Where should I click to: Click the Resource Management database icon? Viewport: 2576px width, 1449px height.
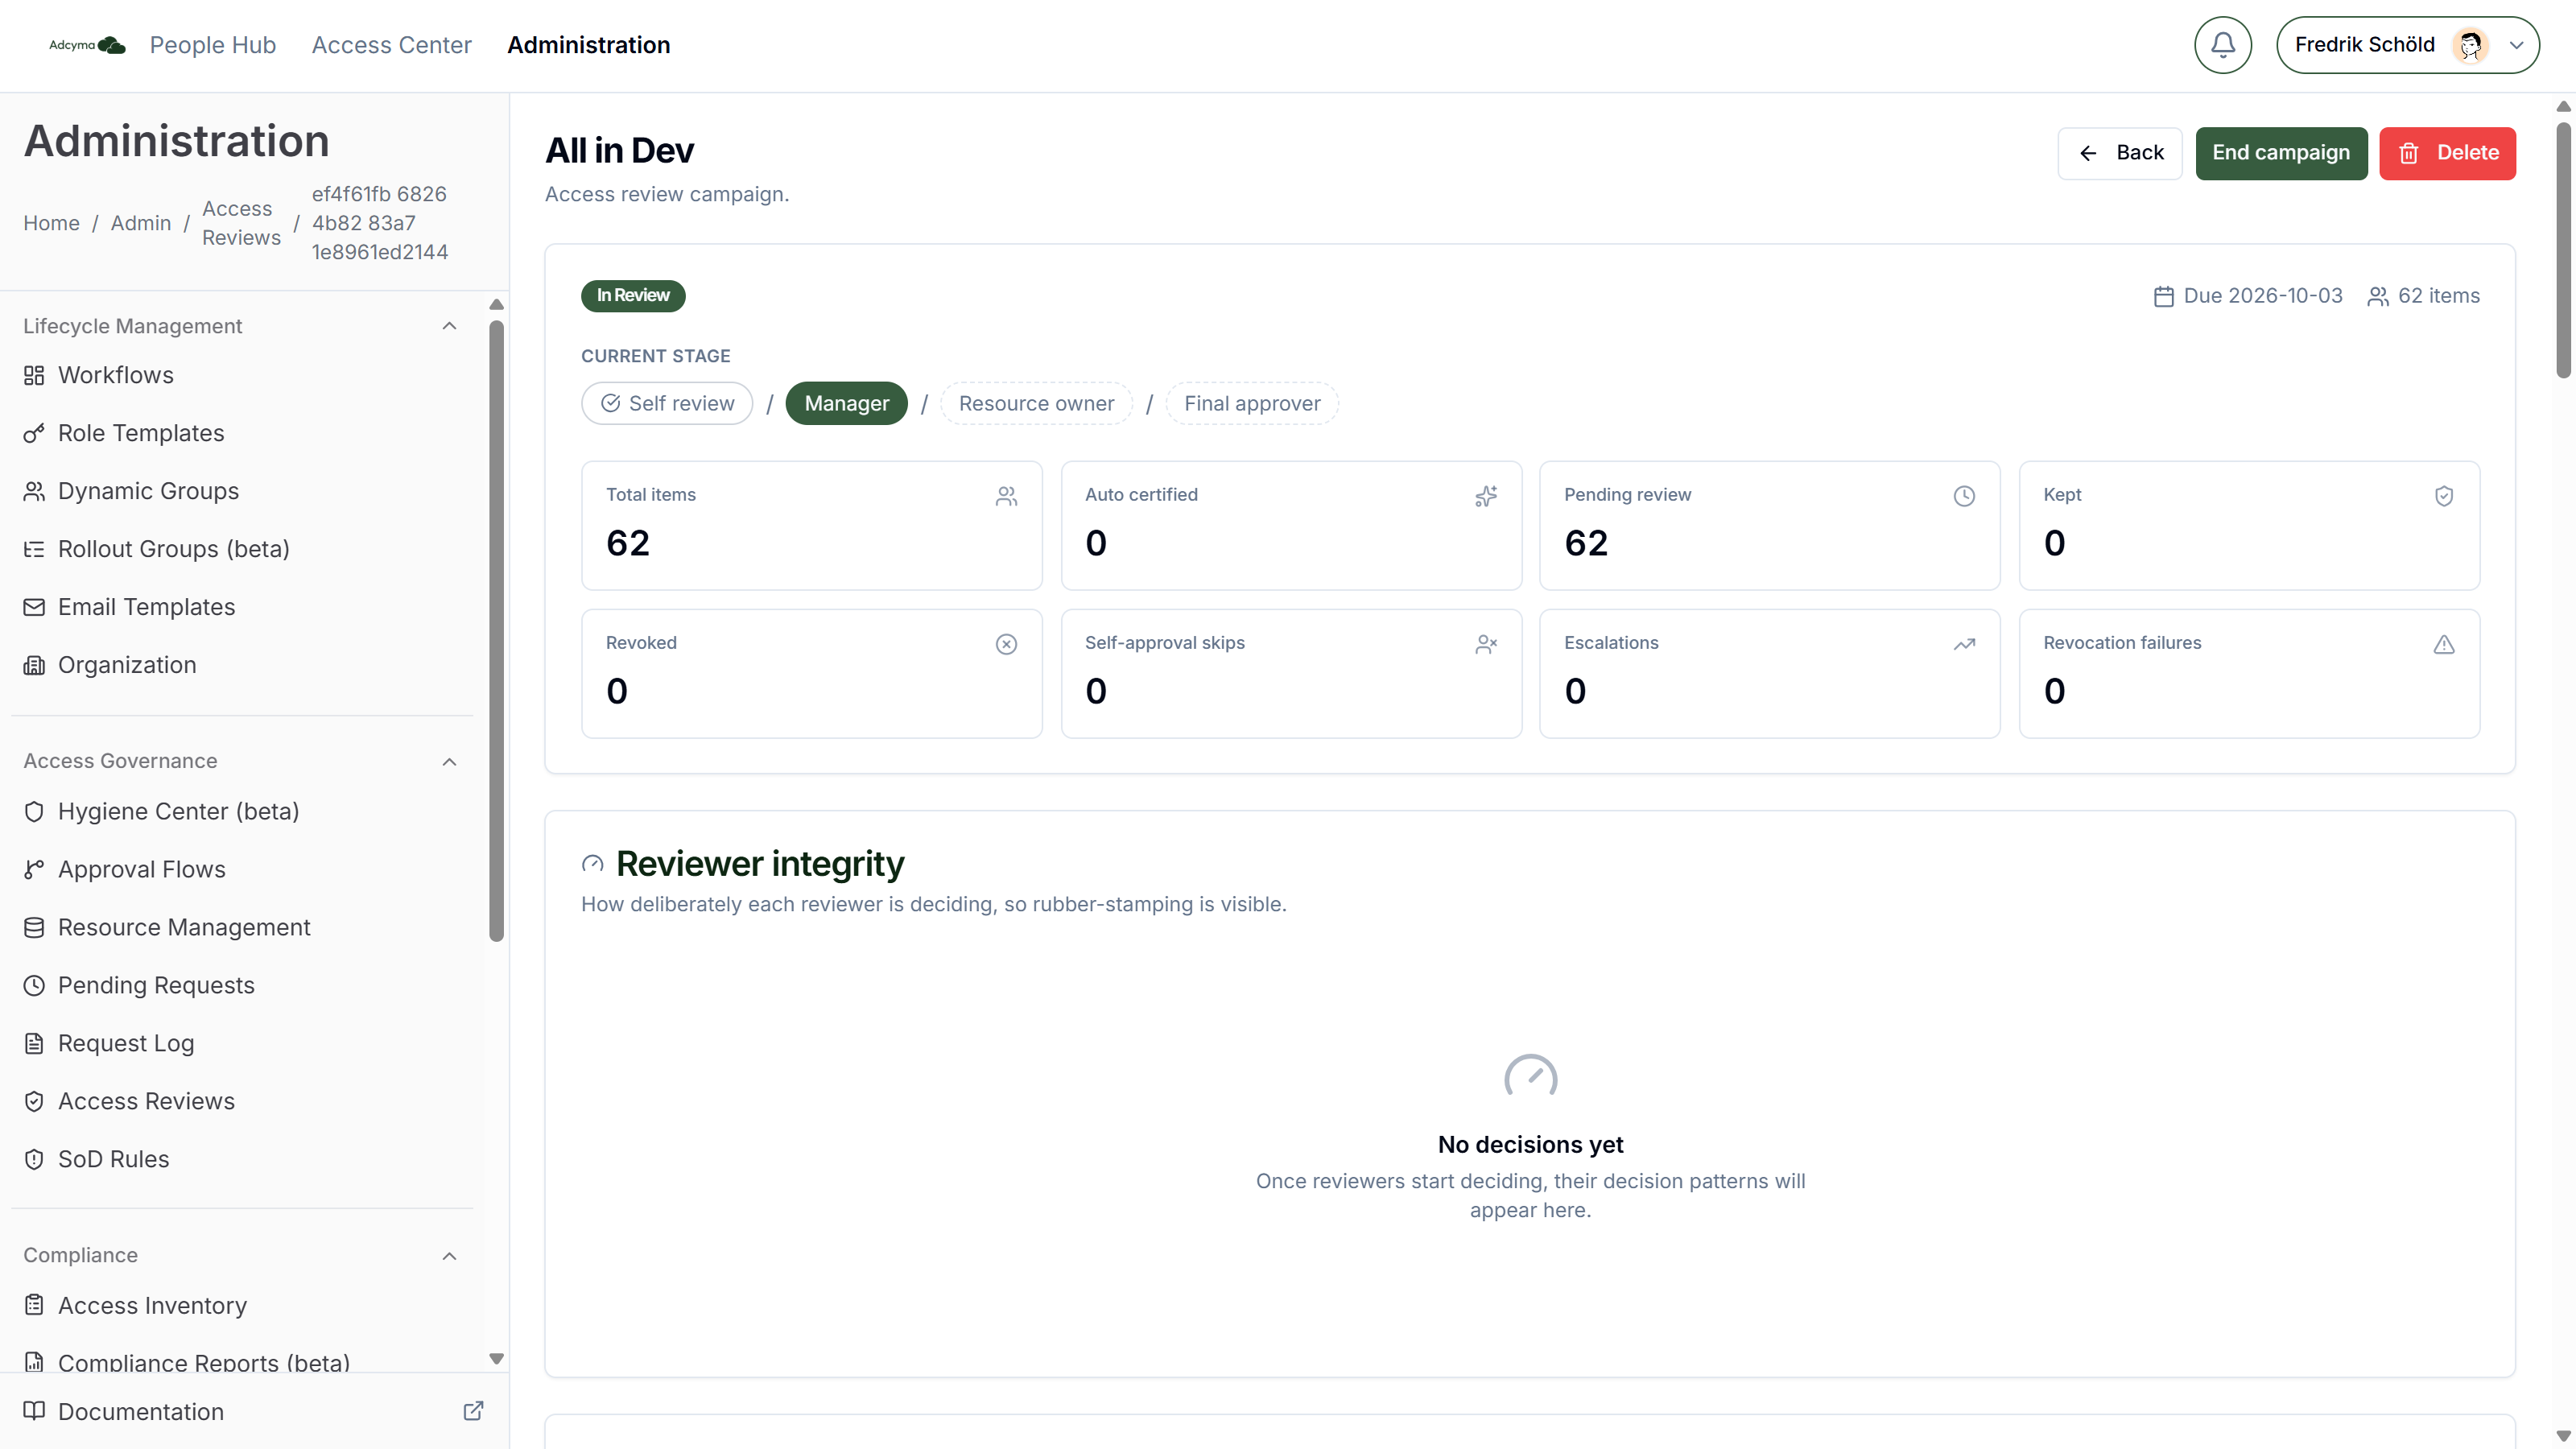pos(34,927)
